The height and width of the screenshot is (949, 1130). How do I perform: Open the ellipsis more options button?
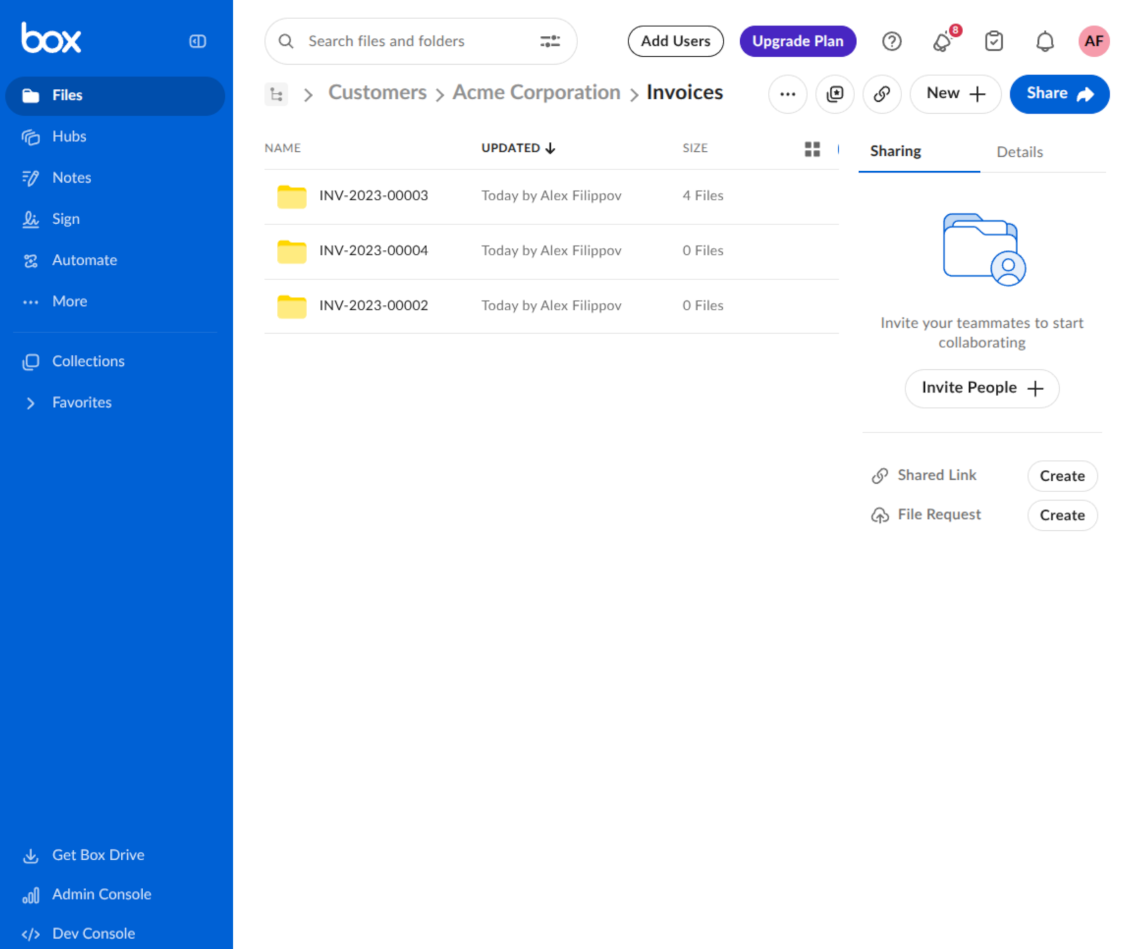click(788, 94)
